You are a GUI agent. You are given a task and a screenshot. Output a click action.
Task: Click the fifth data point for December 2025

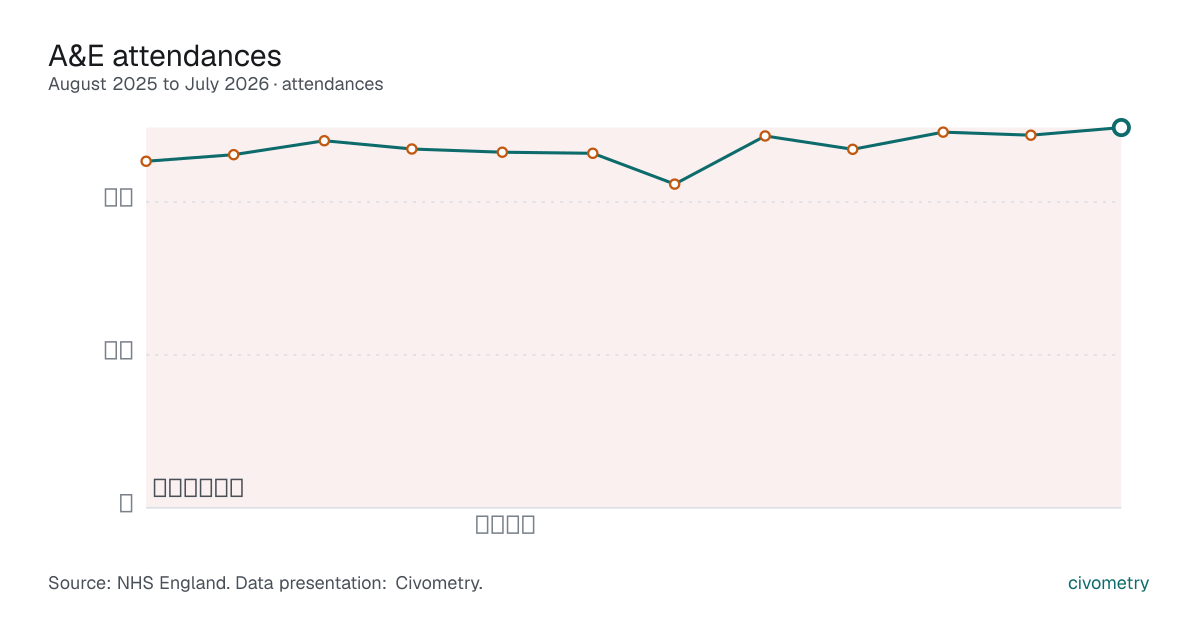502,152
